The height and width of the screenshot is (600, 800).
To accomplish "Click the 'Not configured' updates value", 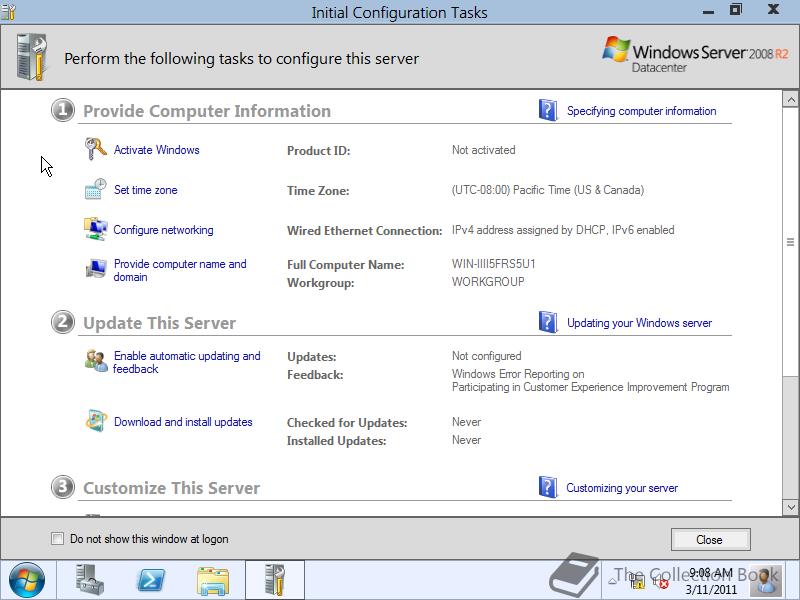I will [x=487, y=356].
